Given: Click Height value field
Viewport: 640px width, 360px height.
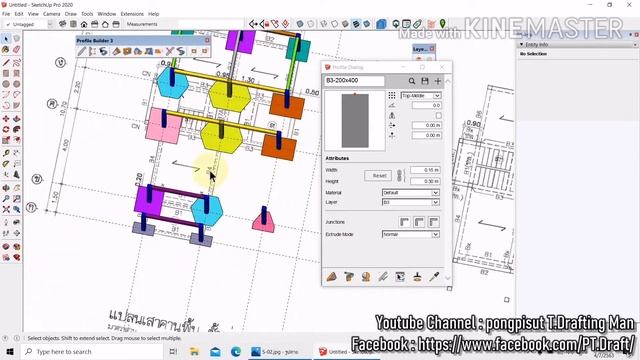Looking at the screenshot, I should (425, 181).
